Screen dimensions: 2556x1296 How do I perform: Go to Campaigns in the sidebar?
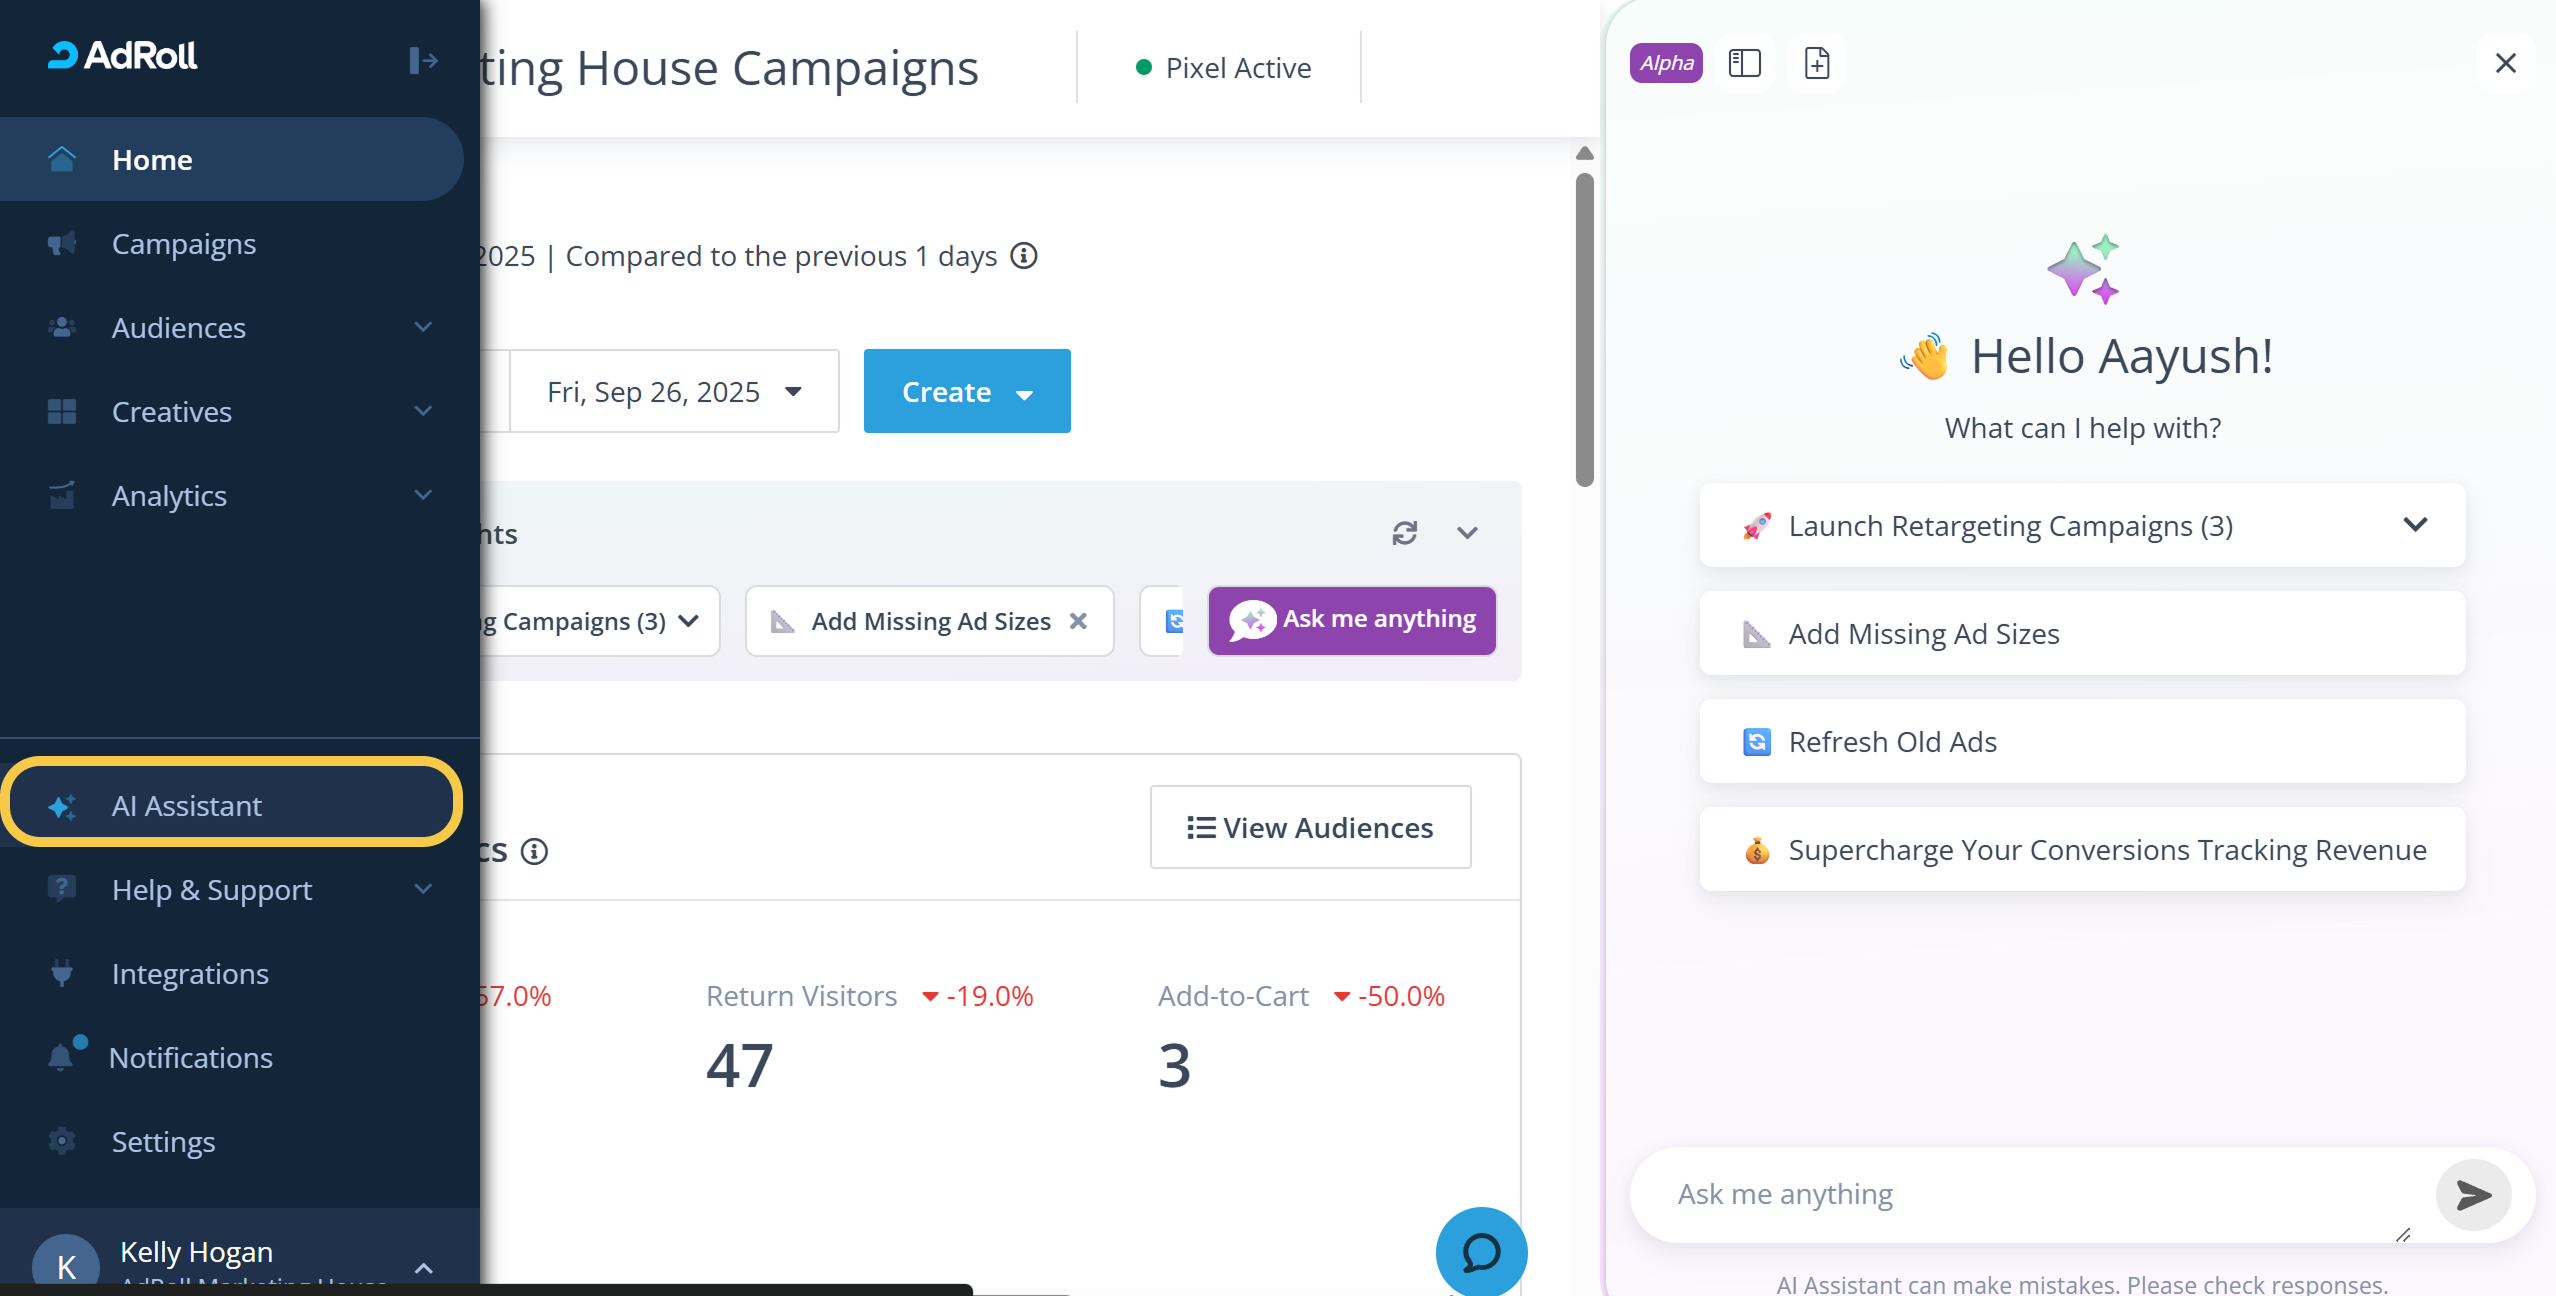click(x=184, y=244)
